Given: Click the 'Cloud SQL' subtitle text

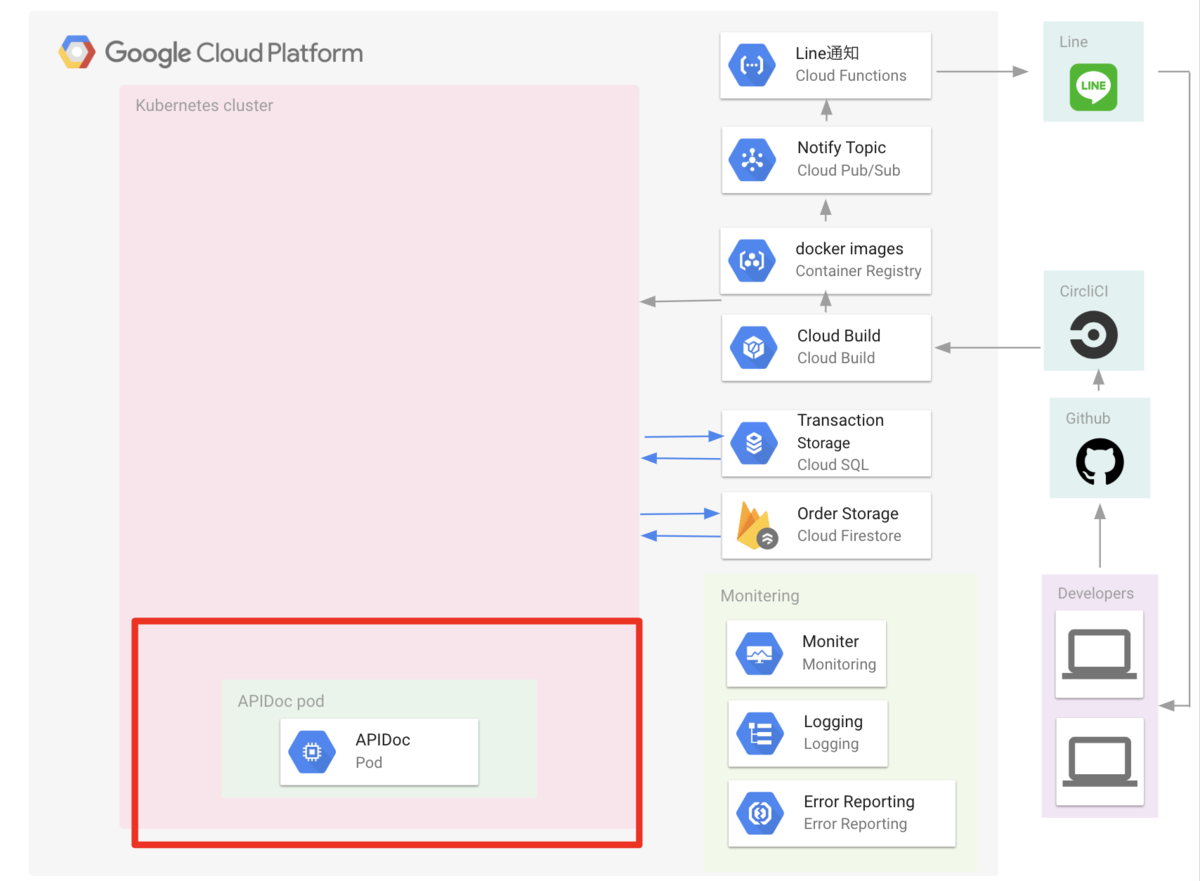Looking at the screenshot, I should coord(832,465).
